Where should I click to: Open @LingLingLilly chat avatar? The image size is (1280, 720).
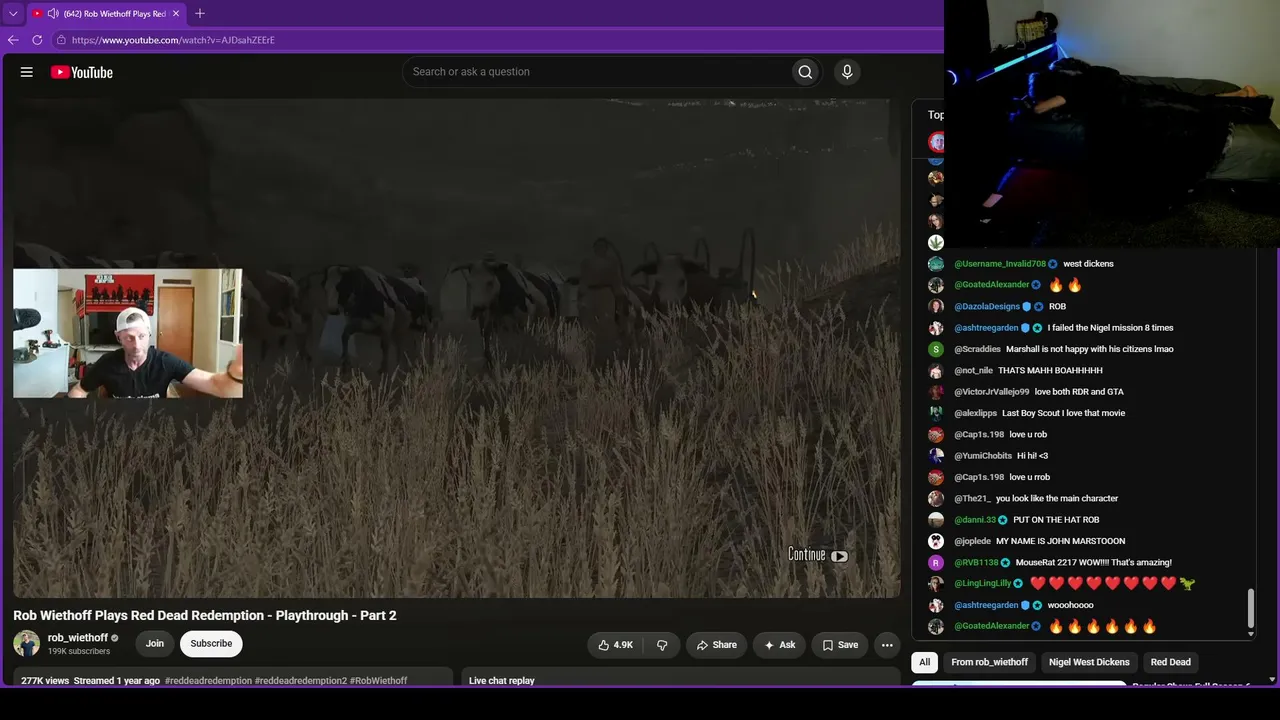point(936,584)
